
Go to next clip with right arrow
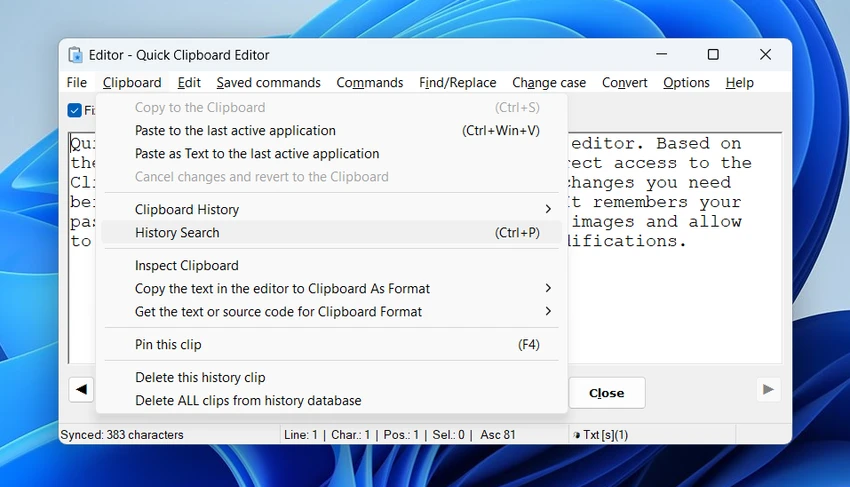768,389
